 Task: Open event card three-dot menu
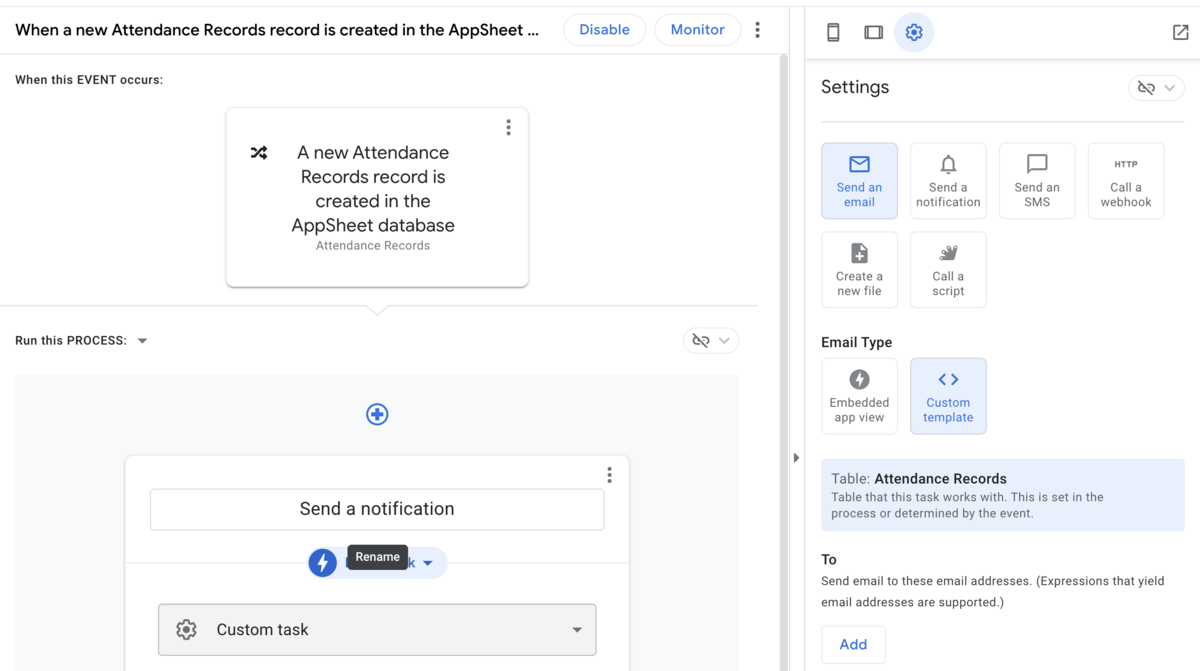(508, 127)
